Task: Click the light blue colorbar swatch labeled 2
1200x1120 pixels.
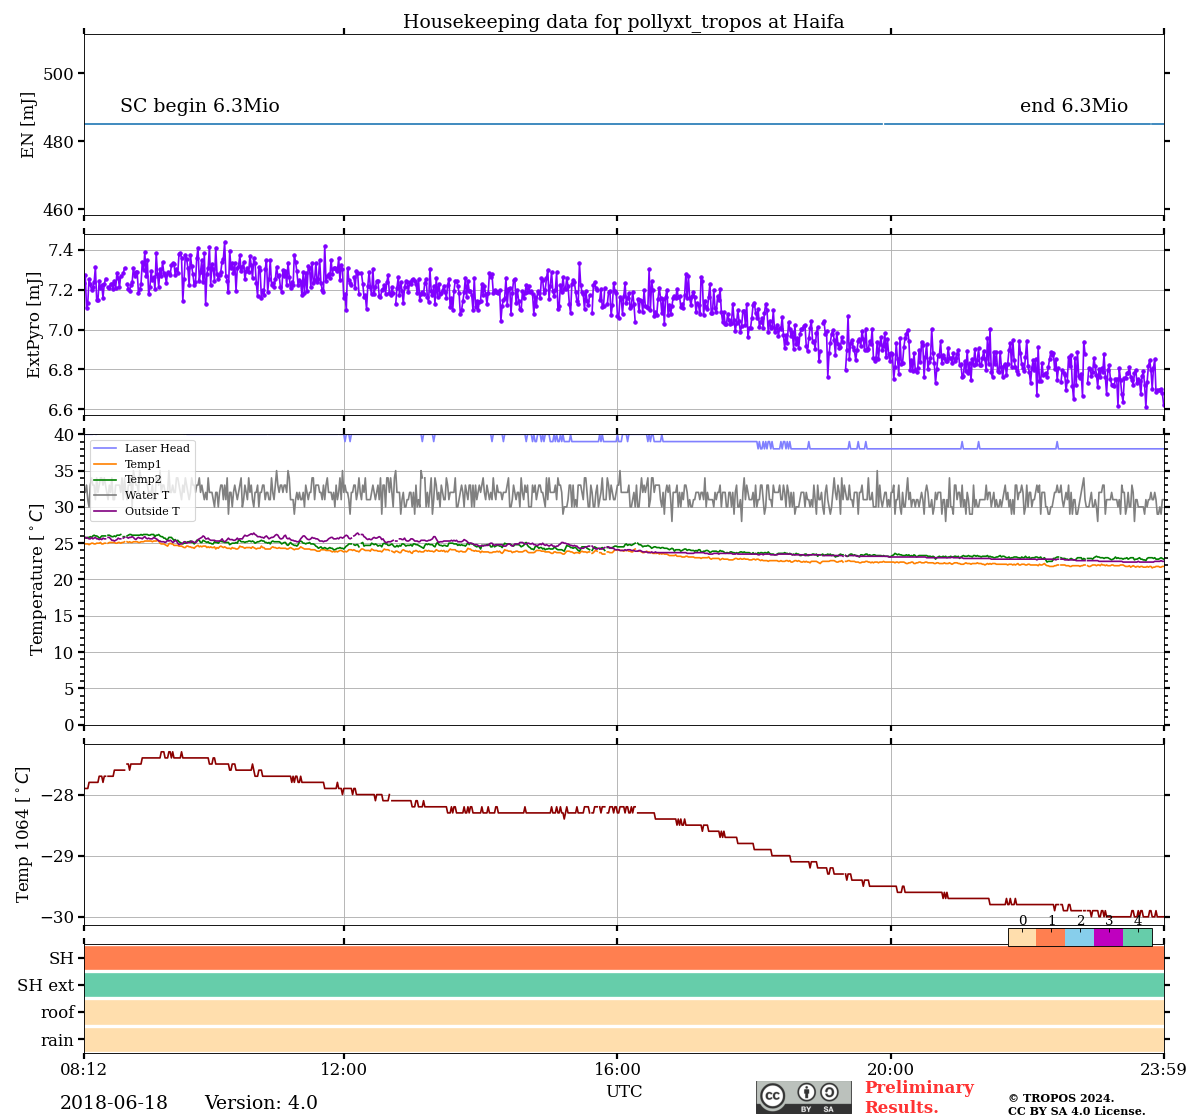Action: [1079, 937]
